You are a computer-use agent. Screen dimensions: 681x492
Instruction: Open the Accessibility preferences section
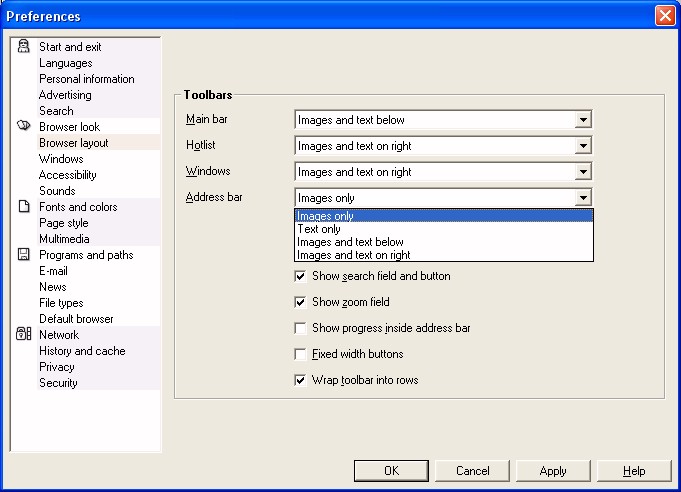[x=68, y=175]
